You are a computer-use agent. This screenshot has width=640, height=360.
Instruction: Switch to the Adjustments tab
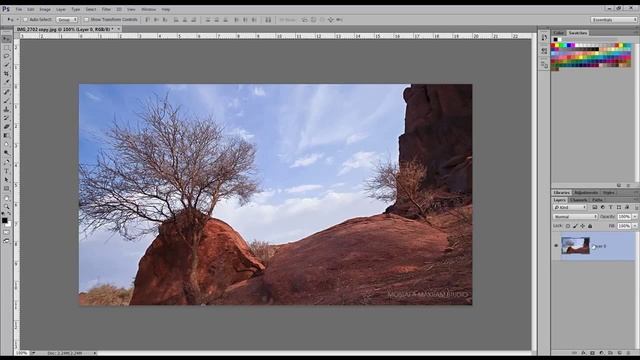pos(586,193)
